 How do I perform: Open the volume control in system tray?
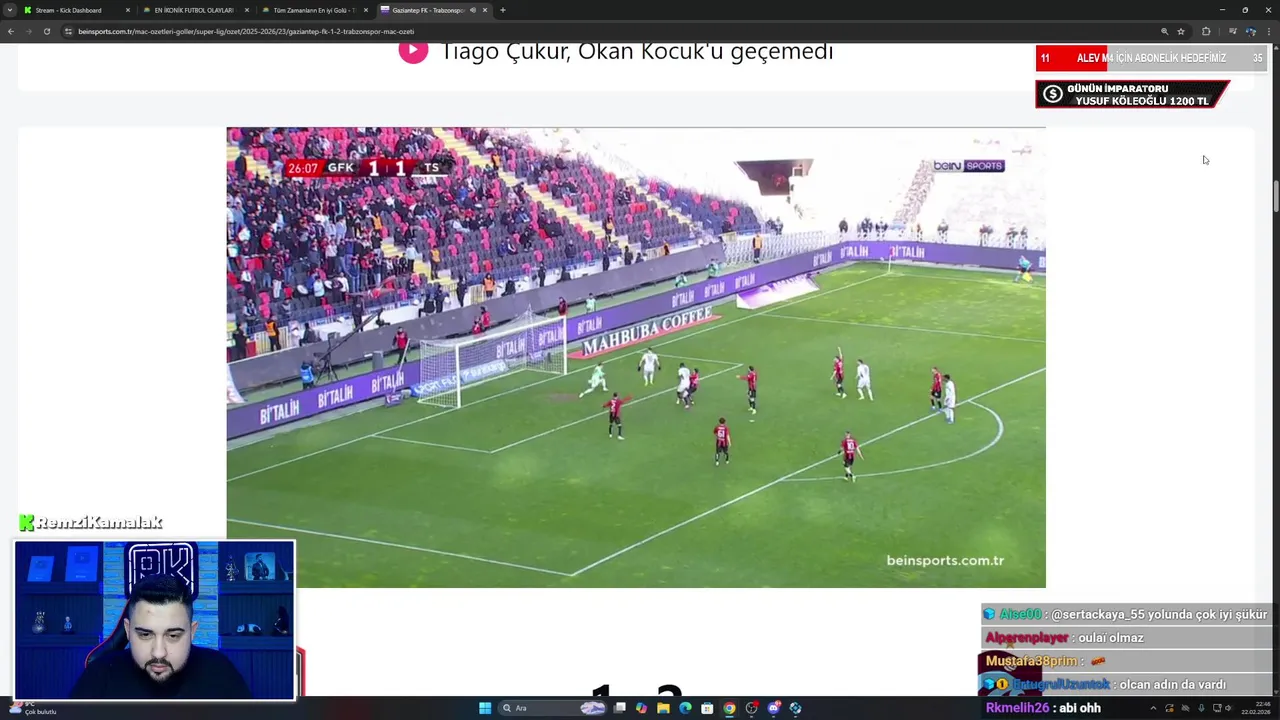[1228, 708]
